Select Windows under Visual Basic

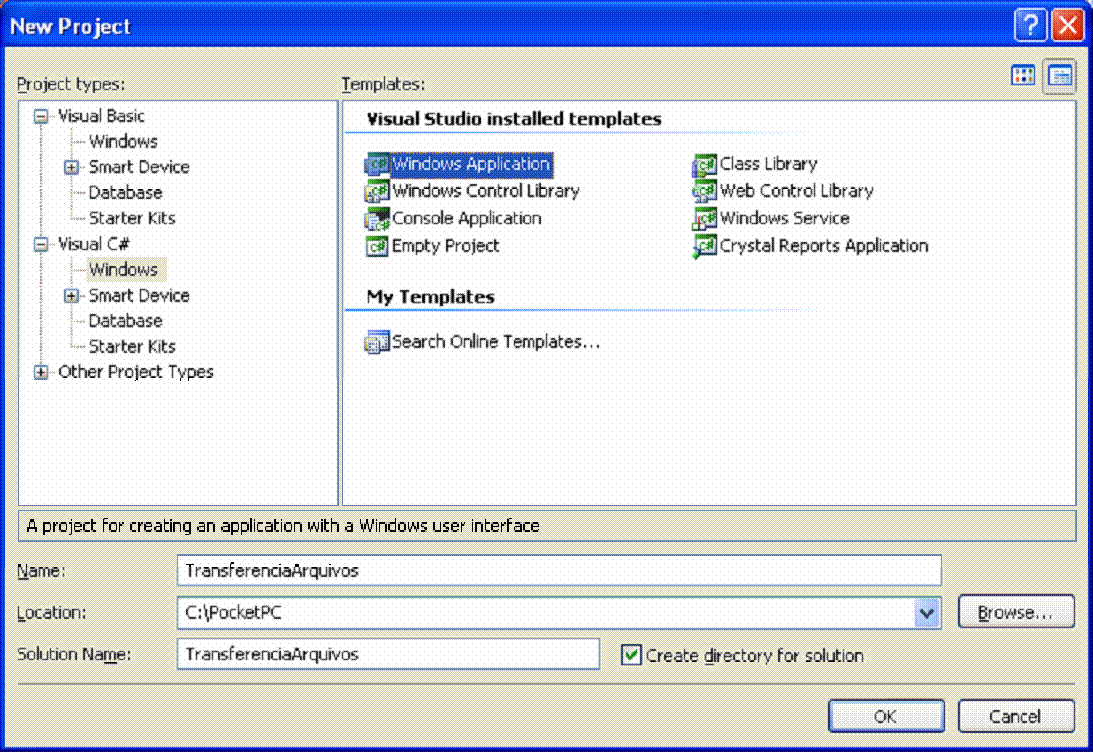pos(123,141)
